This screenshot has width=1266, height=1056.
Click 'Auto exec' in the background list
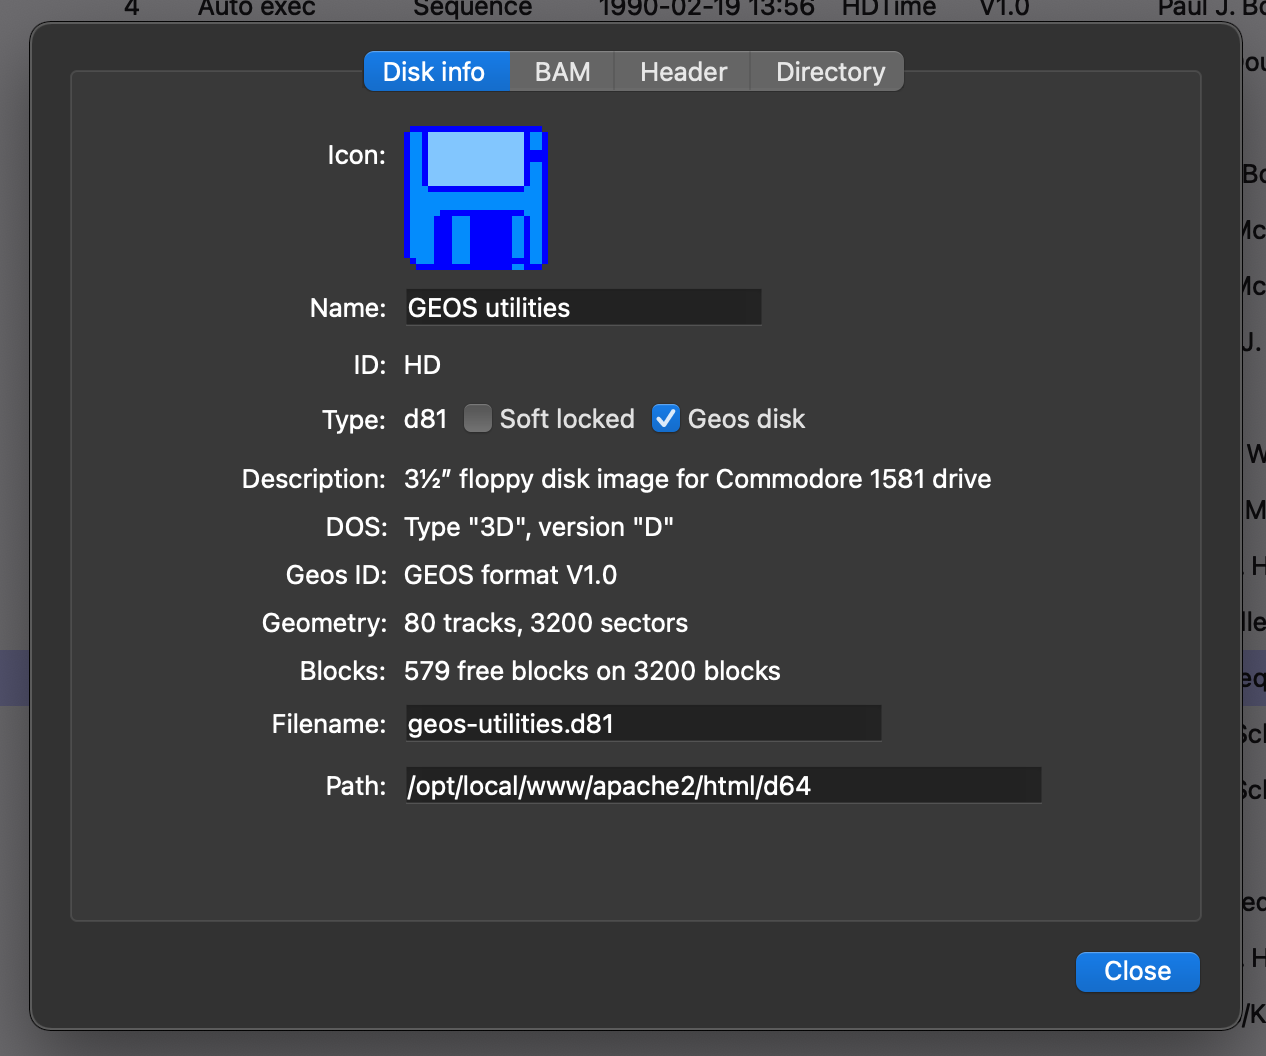coord(256,8)
